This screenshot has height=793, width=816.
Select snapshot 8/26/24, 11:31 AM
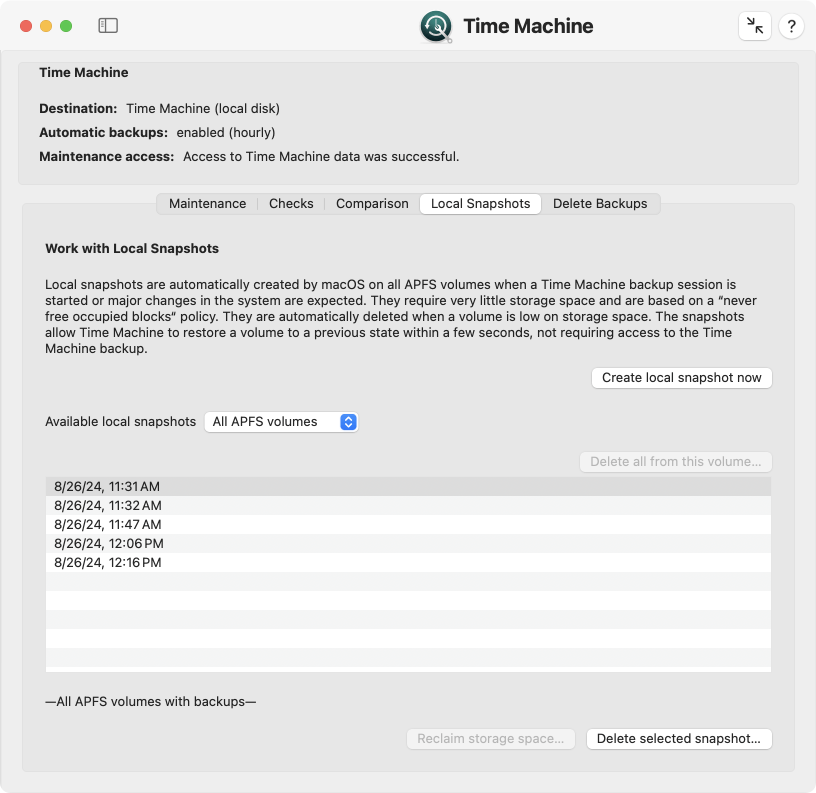pyautogui.click(x=408, y=487)
